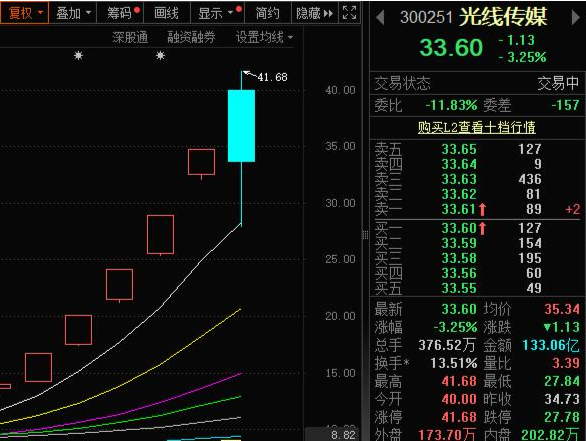
Task: Click red up-arrow beside 33.61
Action: coord(482,209)
